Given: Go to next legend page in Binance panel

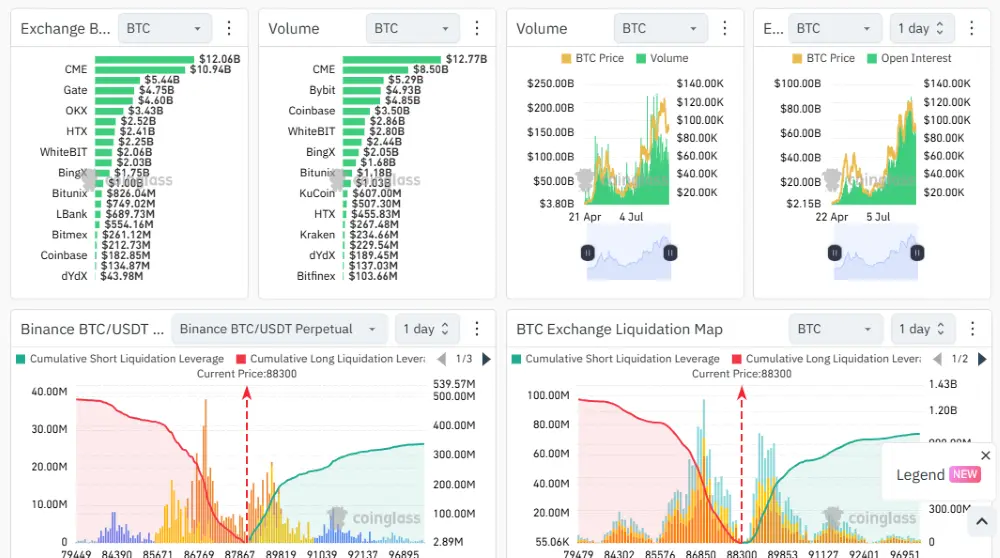Looking at the screenshot, I should click(487, 359).
